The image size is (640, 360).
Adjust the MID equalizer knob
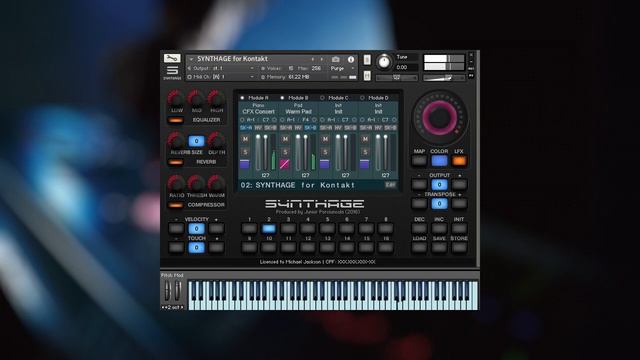(x=196, y=99)
